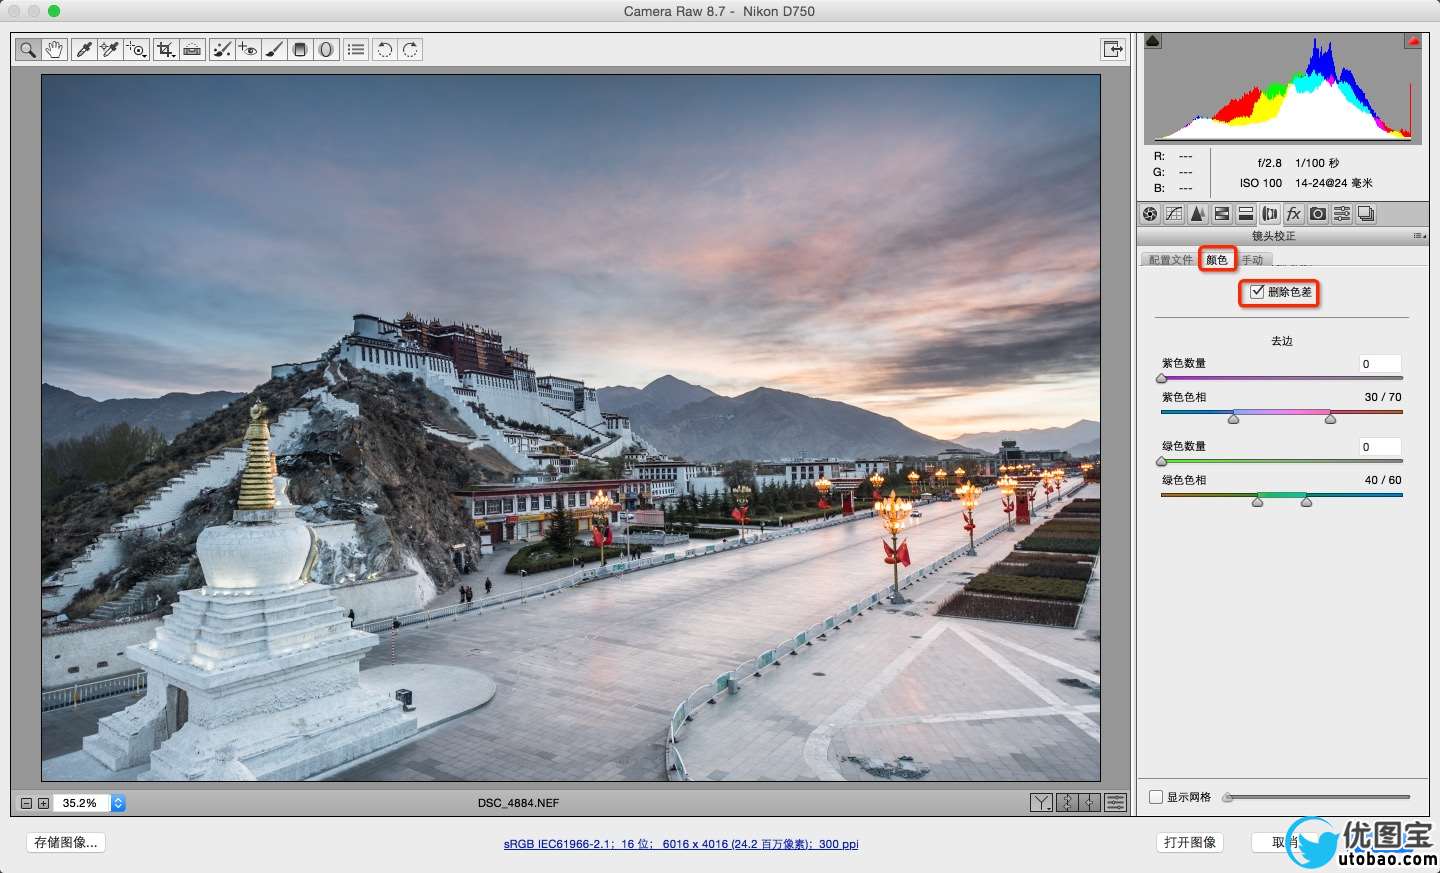1440x873 pixels.
Task: Click the 绿色色相 slider right handle
Action: click(x=1306, y=502)
